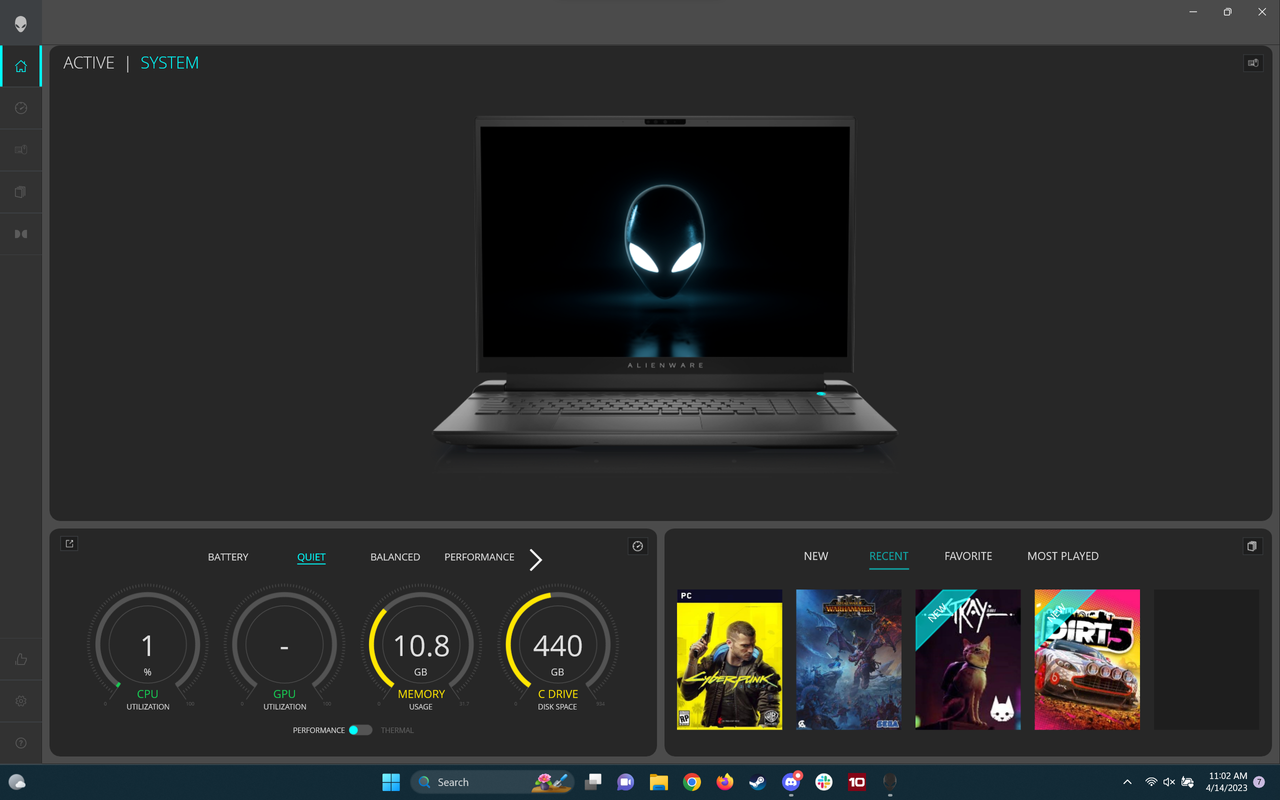Select the Quiet power mode
This screenshot has width=1280, height=800.
click(x=311, y=557)
